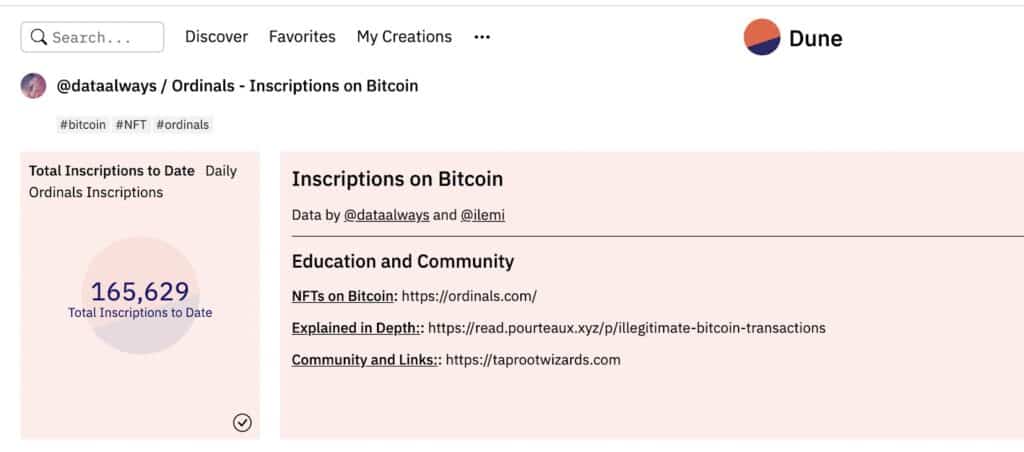Open the Discover tab

[216, 37]
